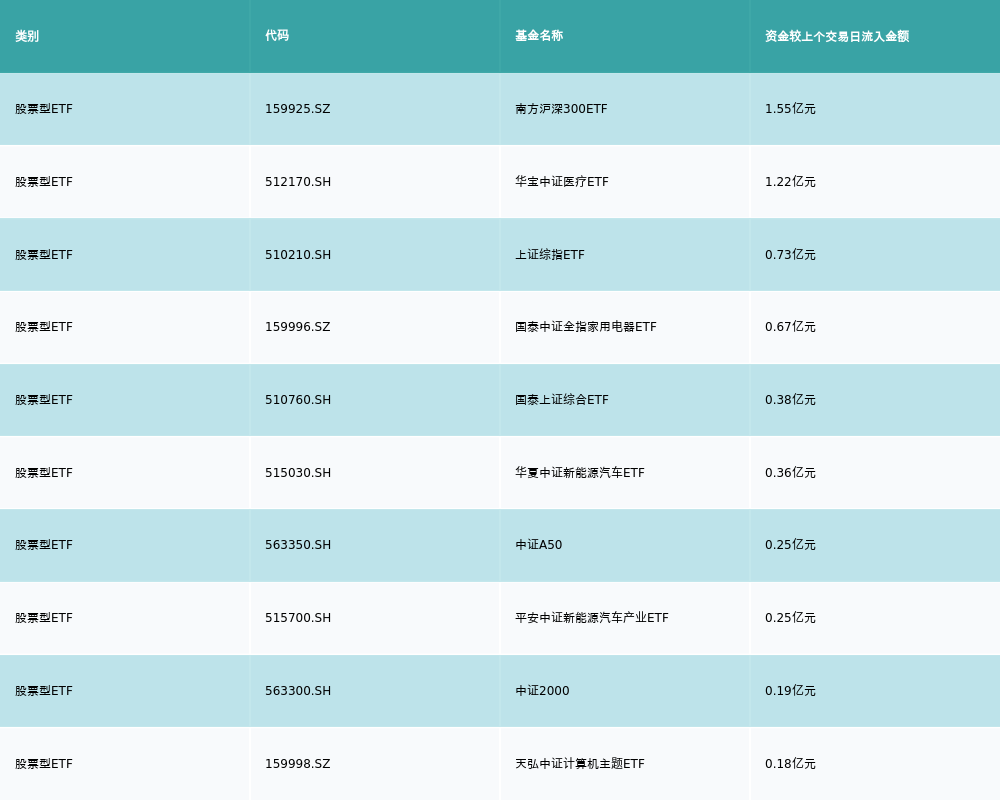The height and width of the screenshot is (800, 1000).
Task: Select fund name 南方沪深300ETF
Action: (x=561, y=109)
